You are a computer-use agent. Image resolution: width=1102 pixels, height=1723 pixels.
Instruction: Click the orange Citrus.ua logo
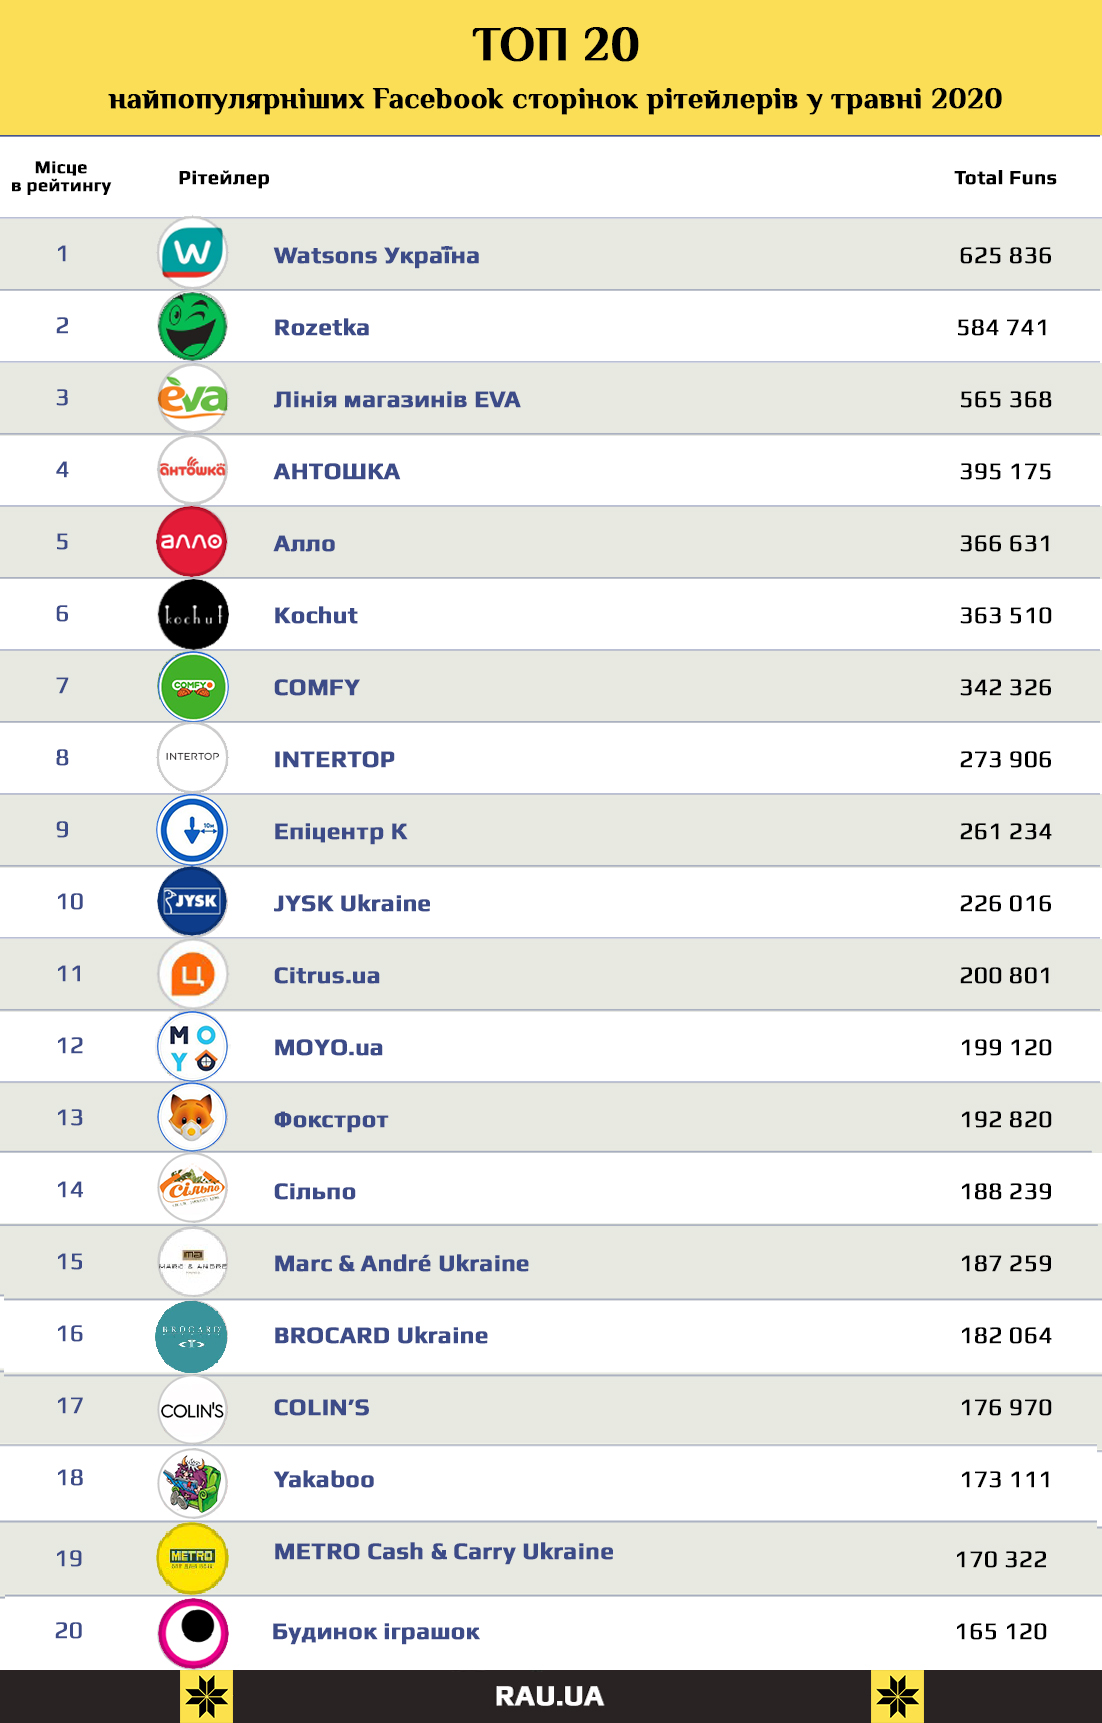[x=193, y=974]
